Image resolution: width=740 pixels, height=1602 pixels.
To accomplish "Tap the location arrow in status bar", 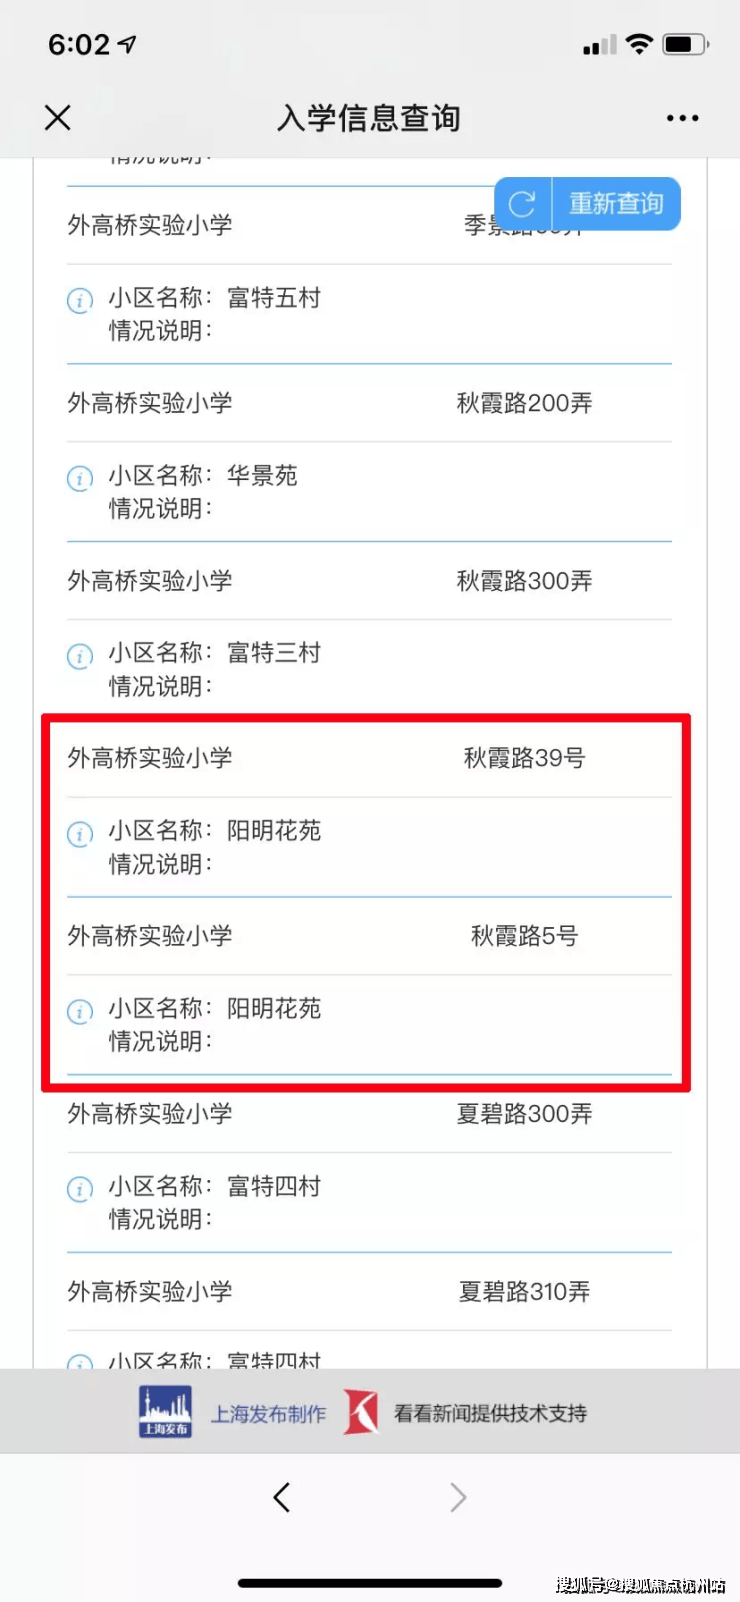I will coord(127,44).
